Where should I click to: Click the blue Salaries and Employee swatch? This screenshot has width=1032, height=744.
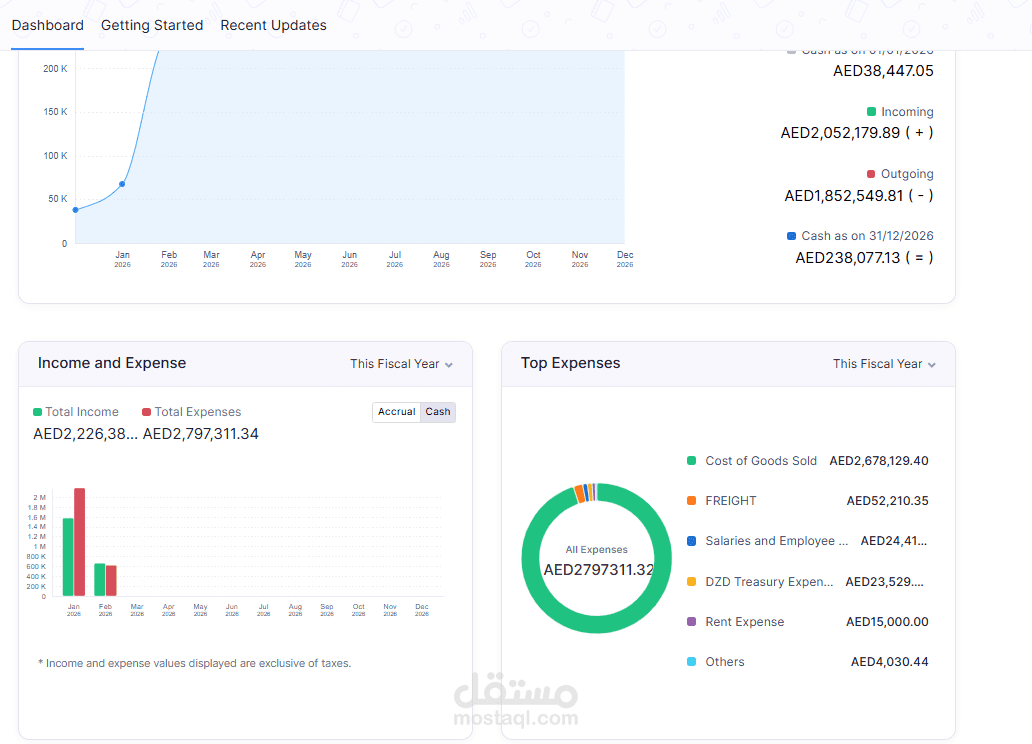(691, 541)
